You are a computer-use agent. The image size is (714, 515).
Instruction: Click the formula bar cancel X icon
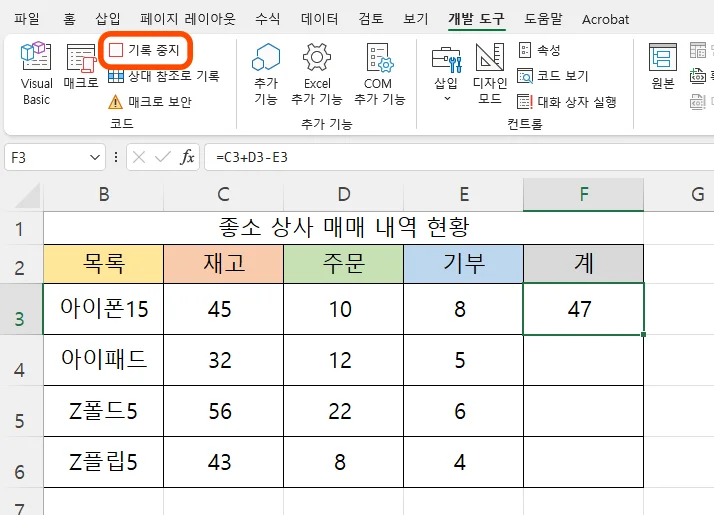click(x=139, y=158)
